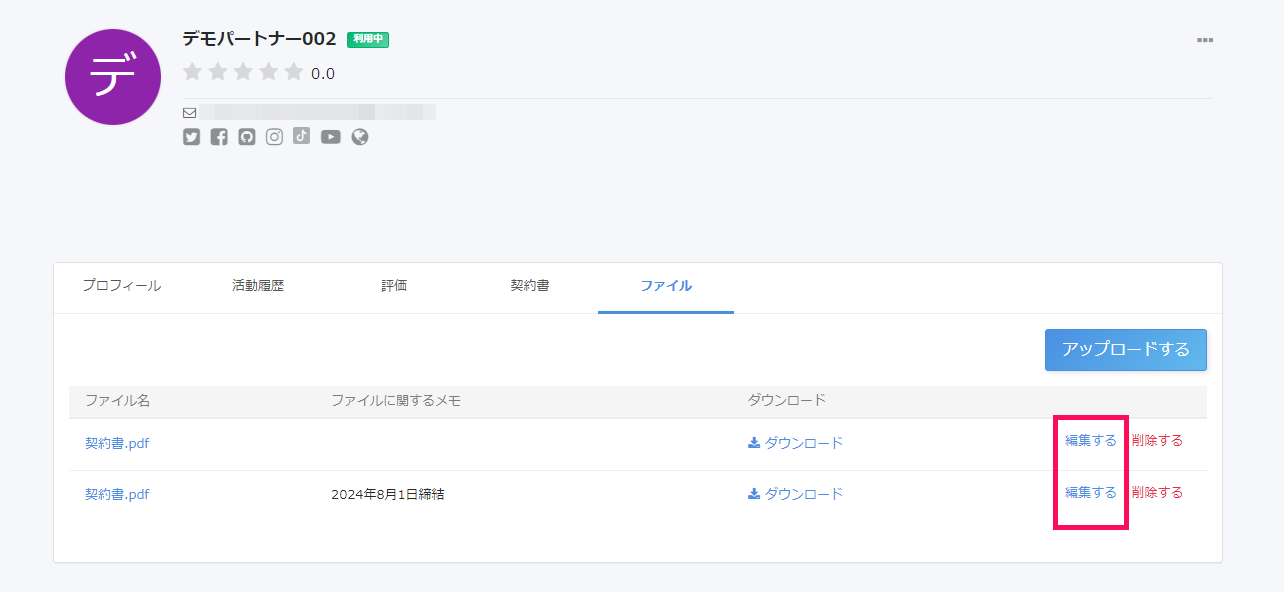Open the three-dot more options menu

[x=1205, y=40]
